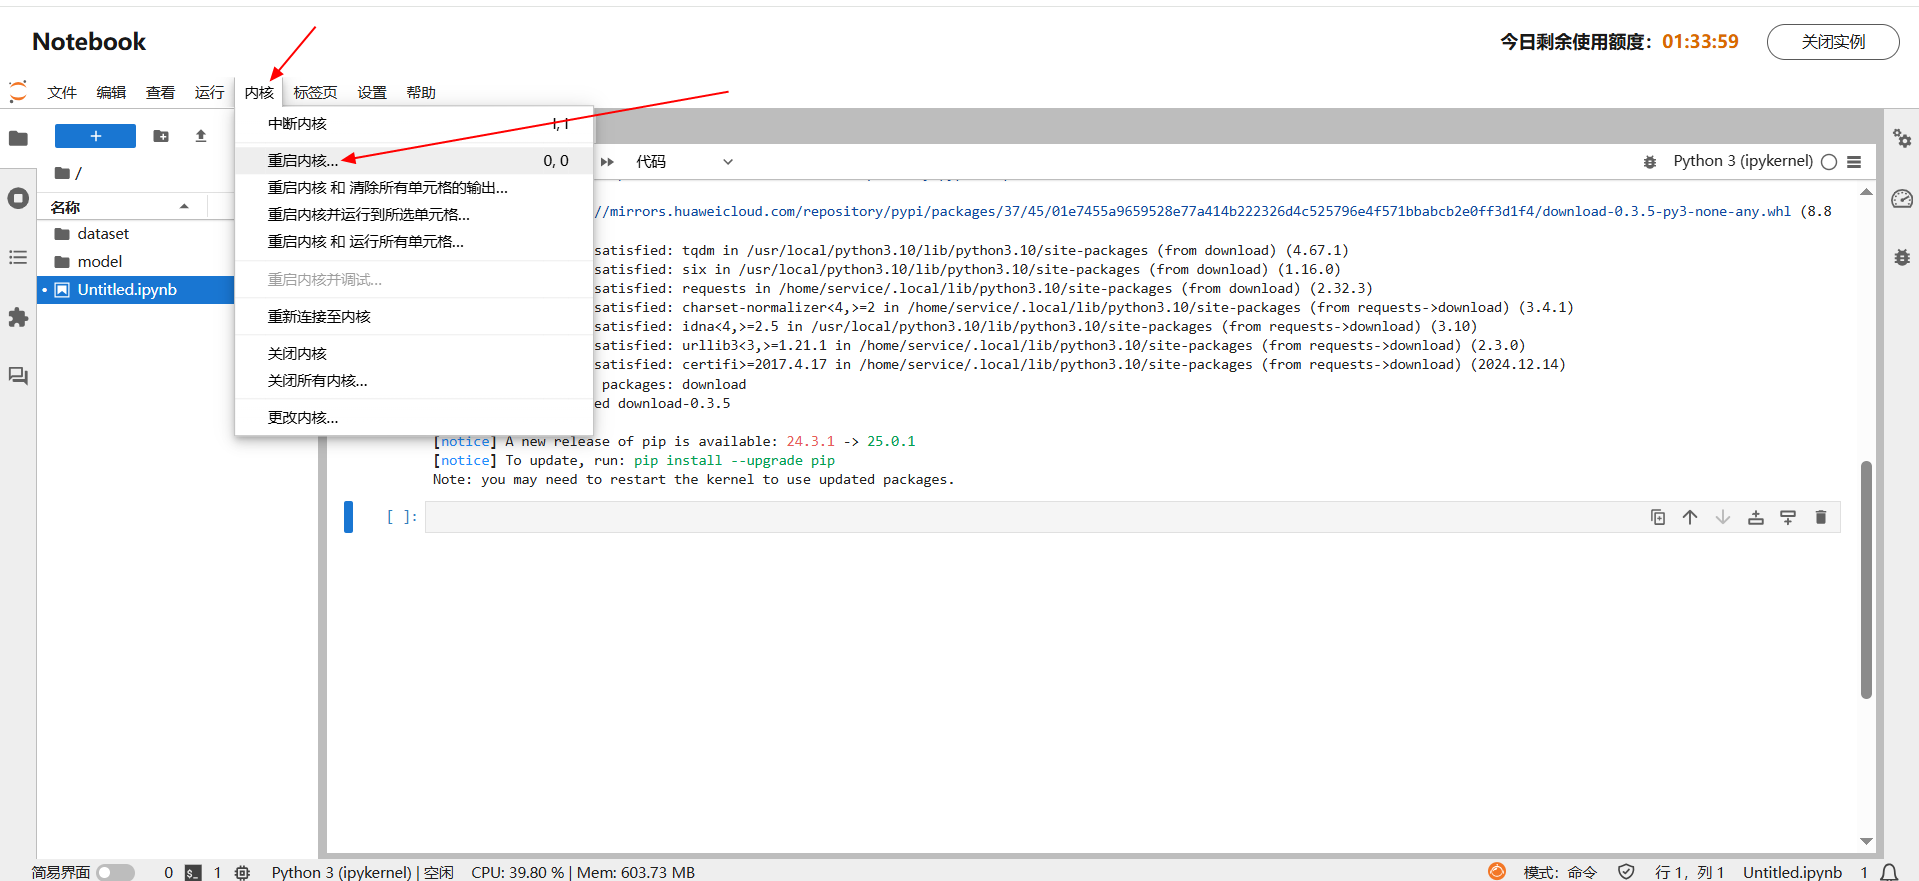Click the CPU and Mem usage status text

(x=583, y=873)
